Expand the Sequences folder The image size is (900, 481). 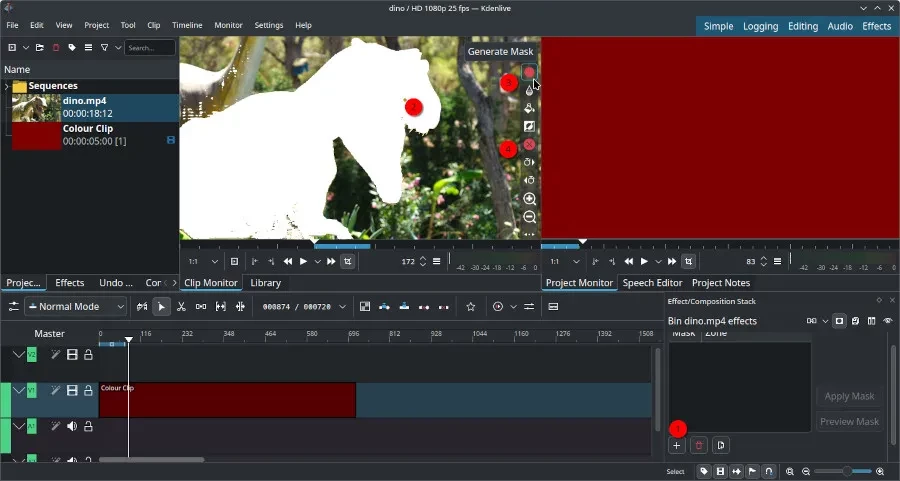[7, 87]
